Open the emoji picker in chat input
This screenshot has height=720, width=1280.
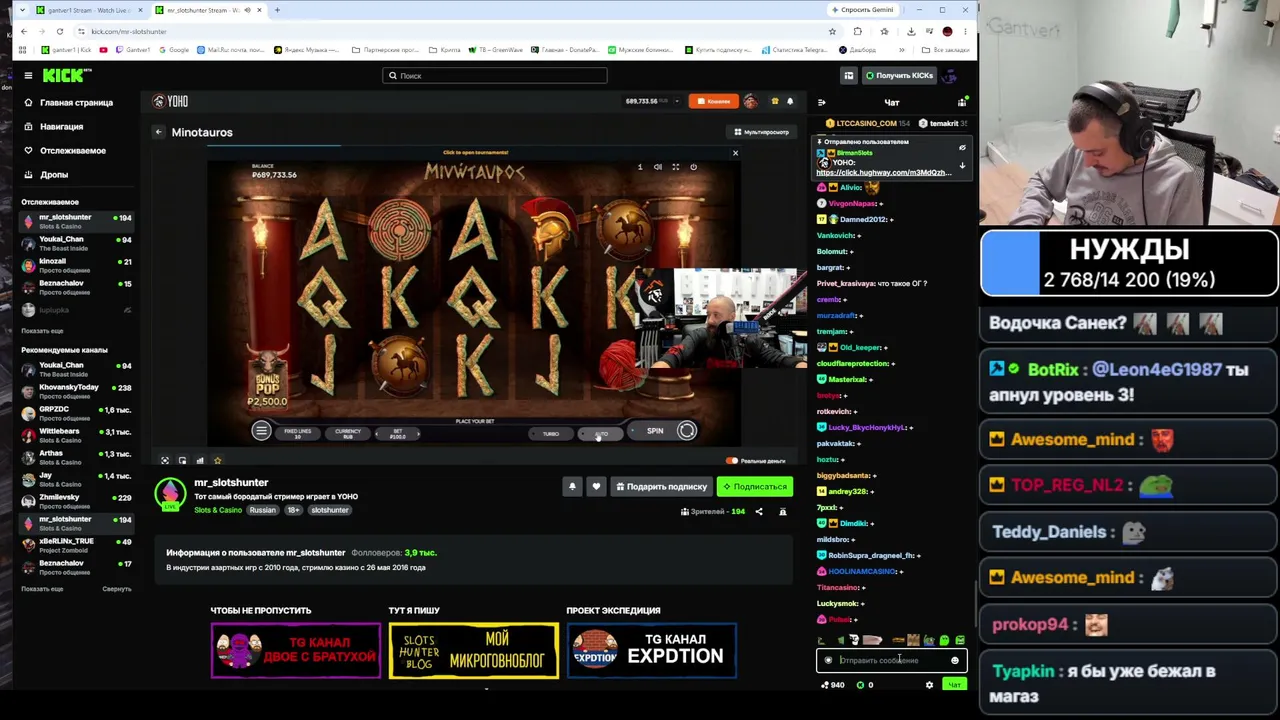955,661
